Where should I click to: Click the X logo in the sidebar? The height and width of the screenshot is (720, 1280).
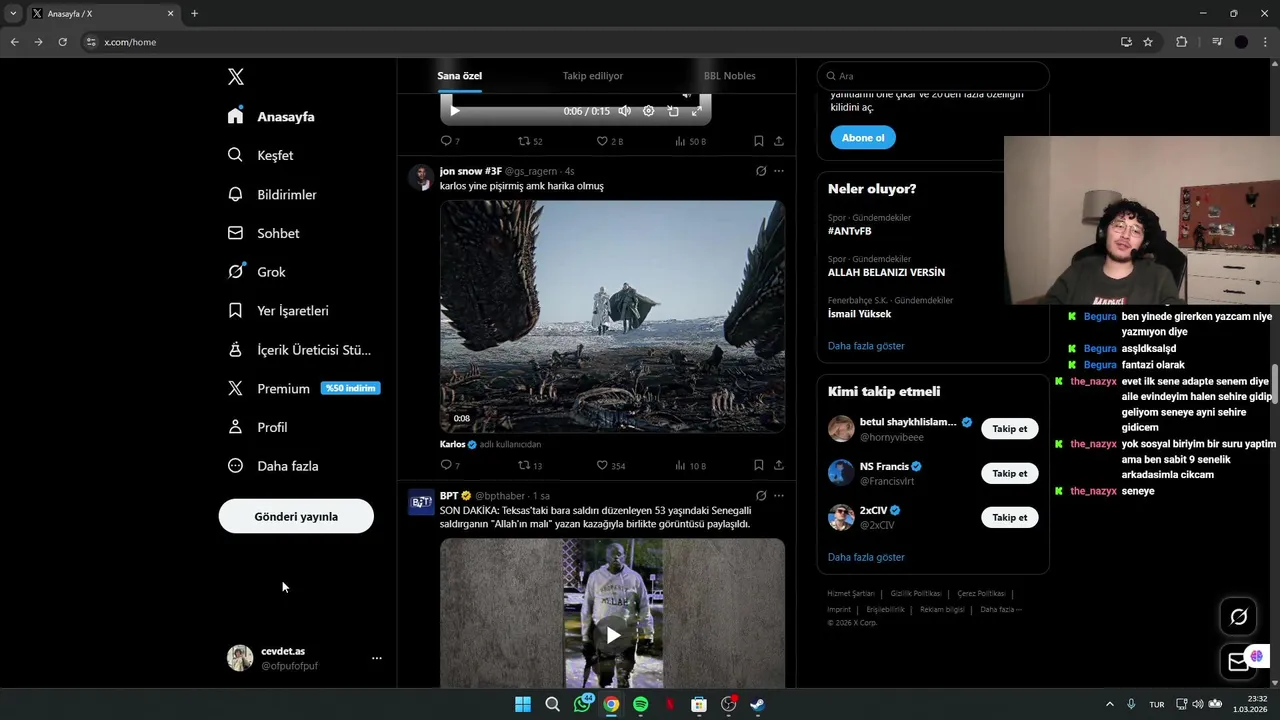click(236, 77)
